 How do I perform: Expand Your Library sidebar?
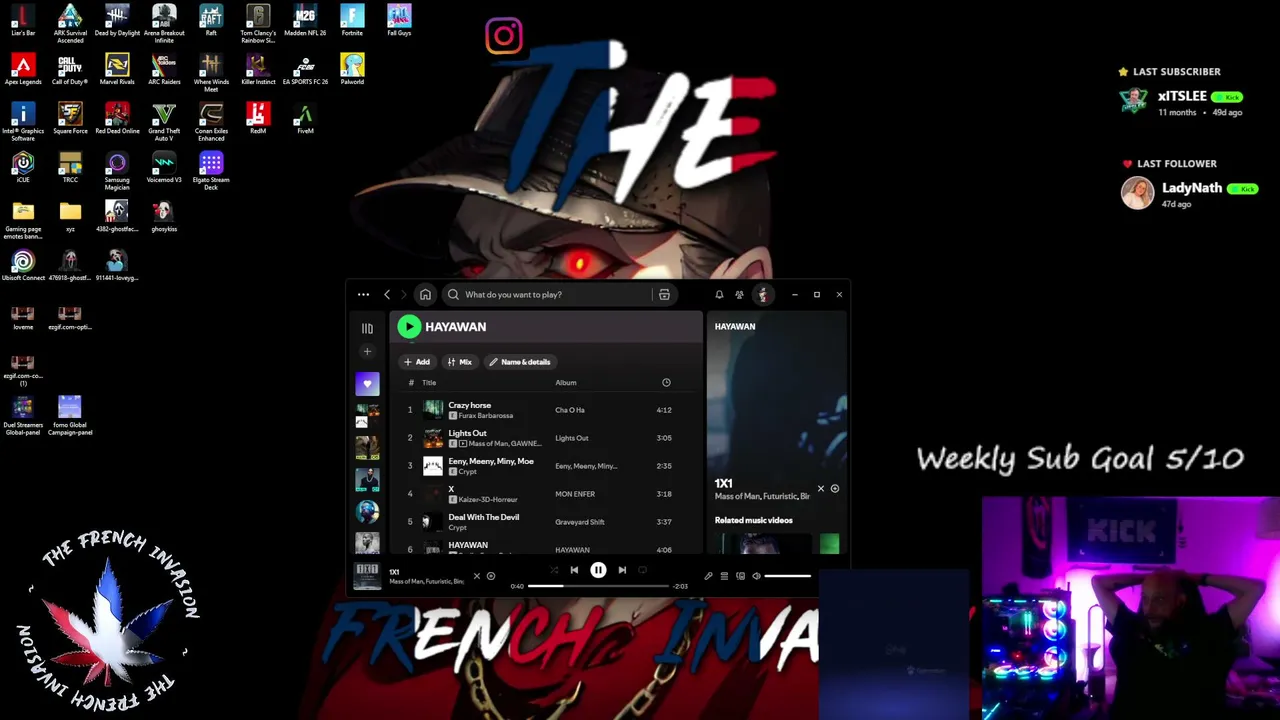(367, 328)
